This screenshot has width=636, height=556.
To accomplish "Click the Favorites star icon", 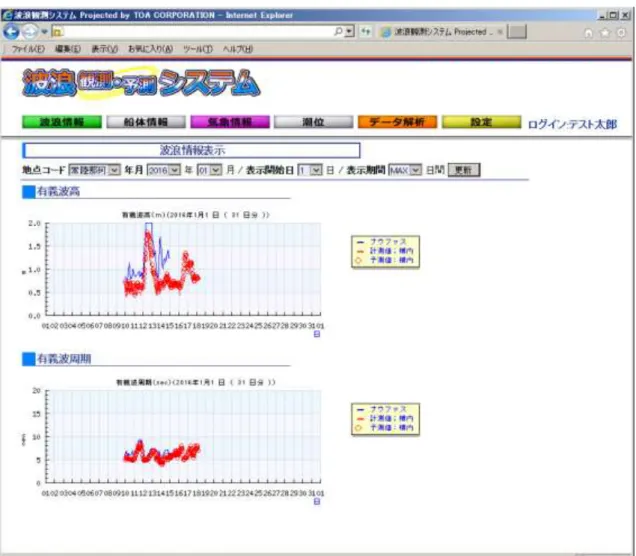I will coord(605,33).
